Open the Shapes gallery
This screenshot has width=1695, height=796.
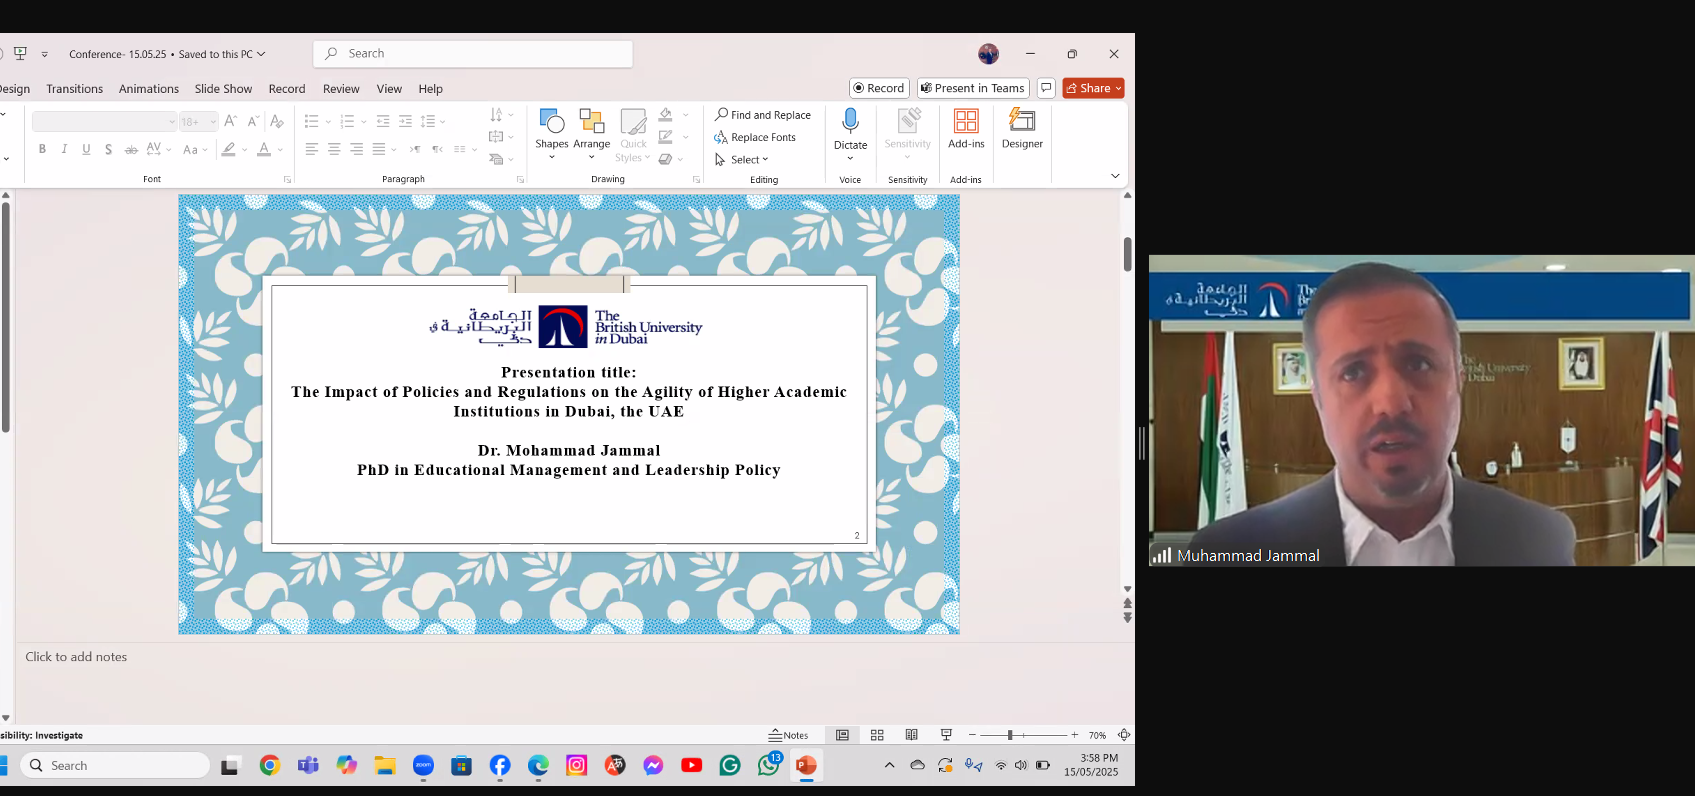click(x=551, y=132)
